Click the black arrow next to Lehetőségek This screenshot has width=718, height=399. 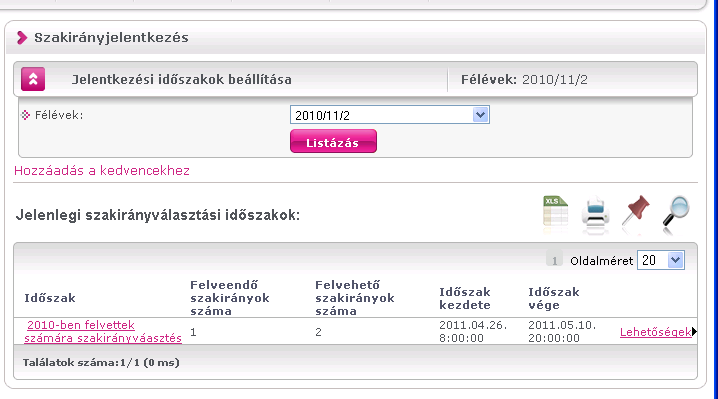[695, 332]
